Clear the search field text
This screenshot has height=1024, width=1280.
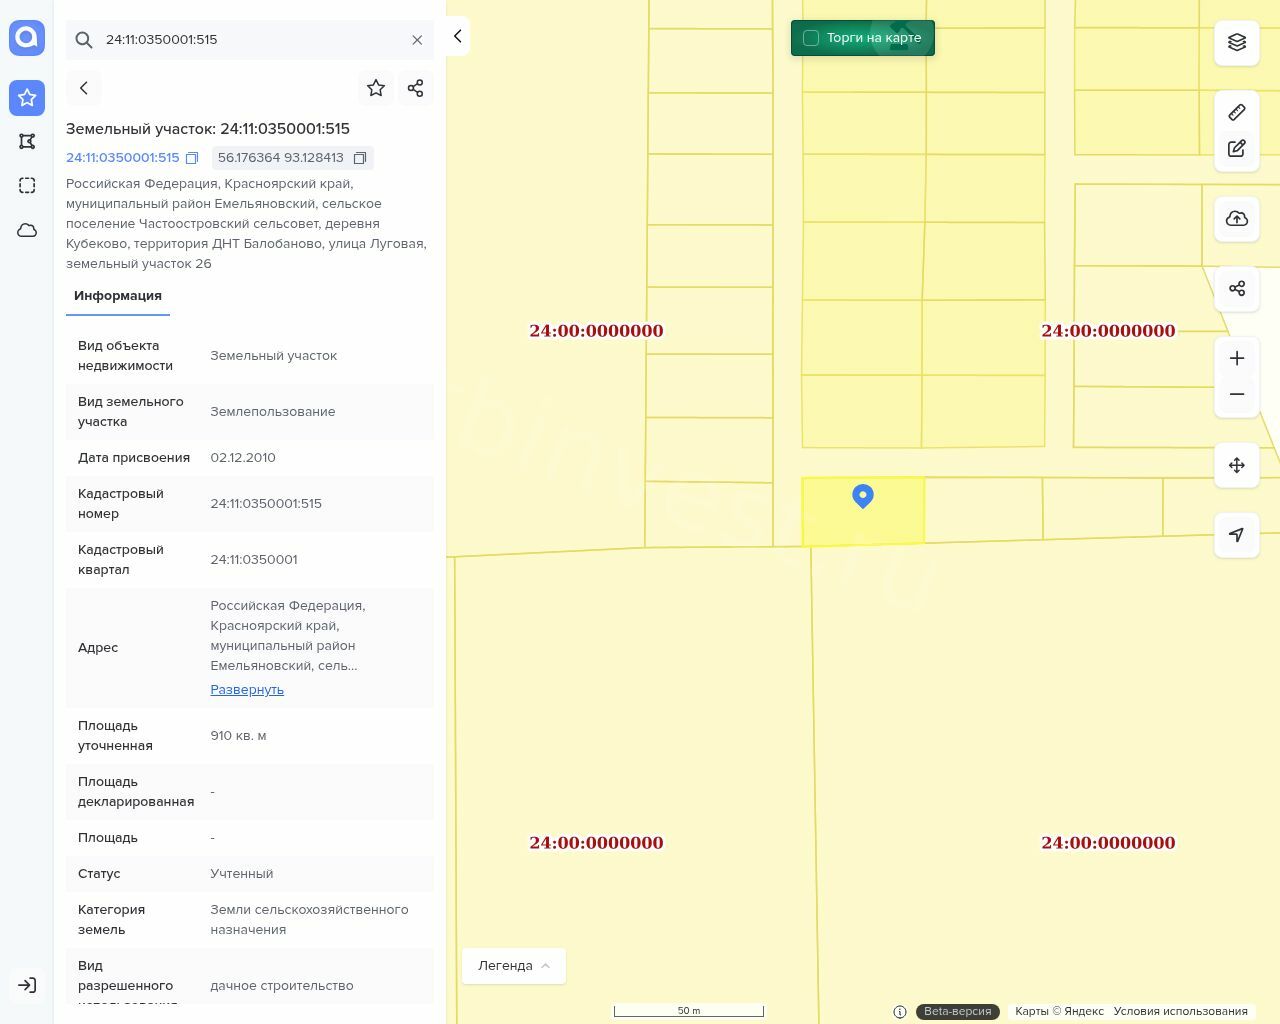click(417, 40)
